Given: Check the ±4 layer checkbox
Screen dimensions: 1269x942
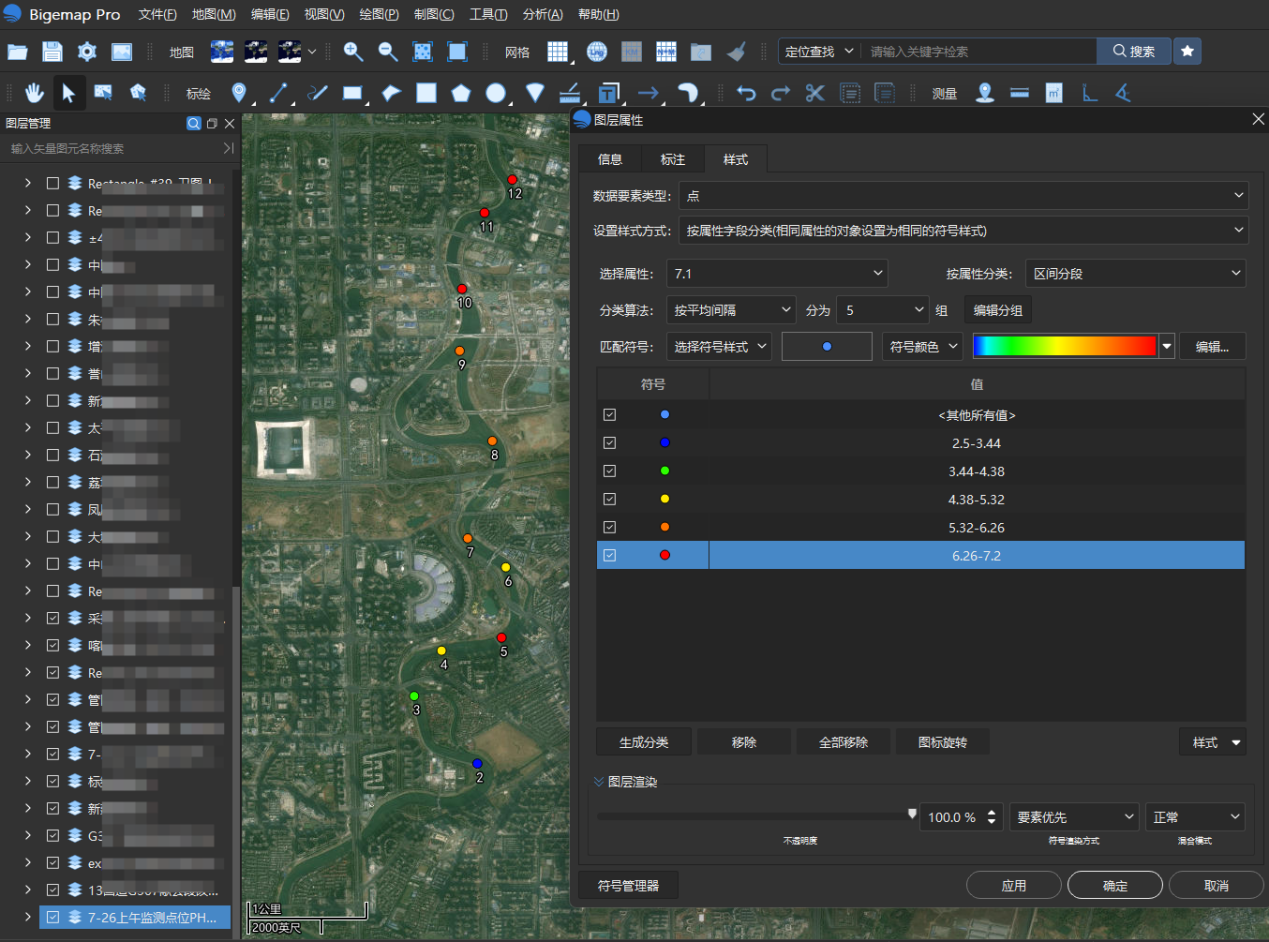Looking at the screenshot, I should 53,237.
